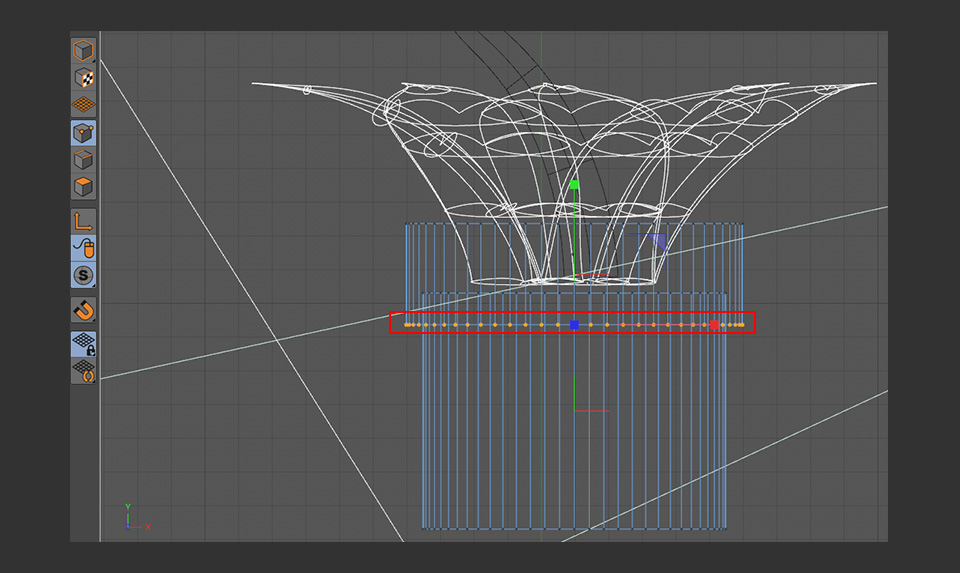Switch to Texture mode checkered cube icon

coord(83,78)
